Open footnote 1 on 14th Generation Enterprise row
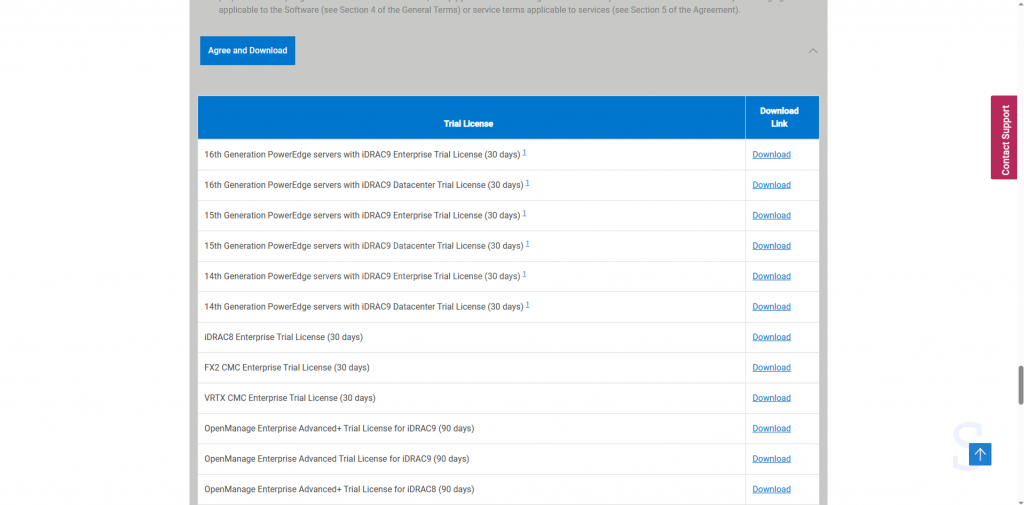1024x505 pixels. 524,274
